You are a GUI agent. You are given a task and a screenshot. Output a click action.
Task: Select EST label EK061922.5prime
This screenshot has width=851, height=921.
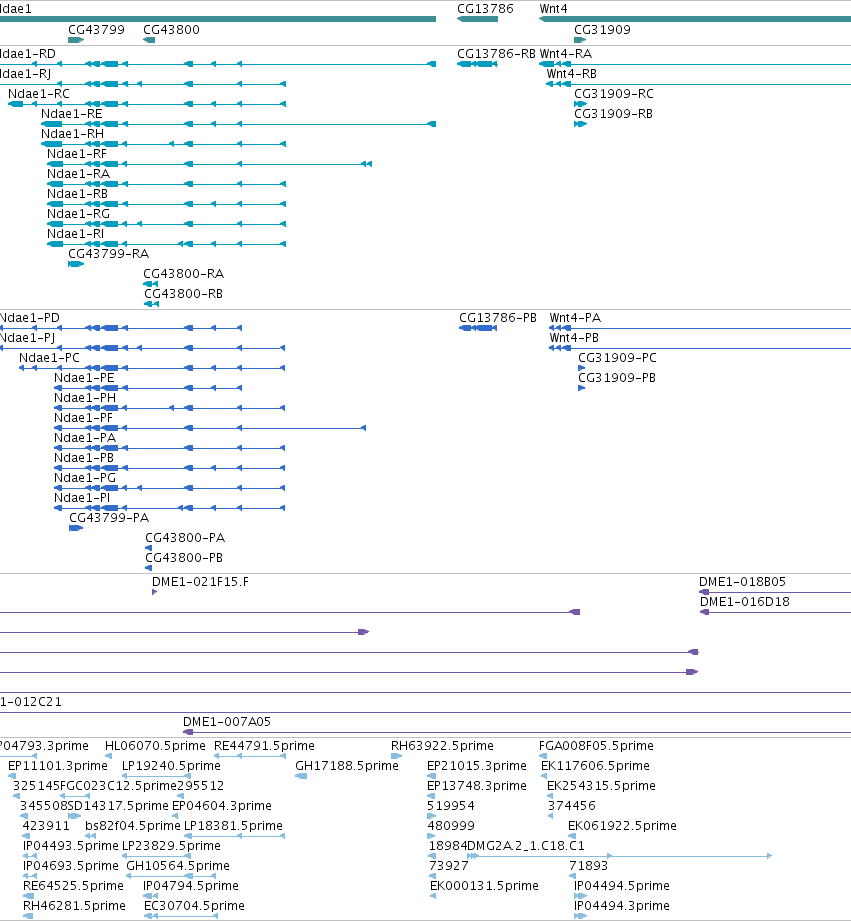(x=623, y=825)
